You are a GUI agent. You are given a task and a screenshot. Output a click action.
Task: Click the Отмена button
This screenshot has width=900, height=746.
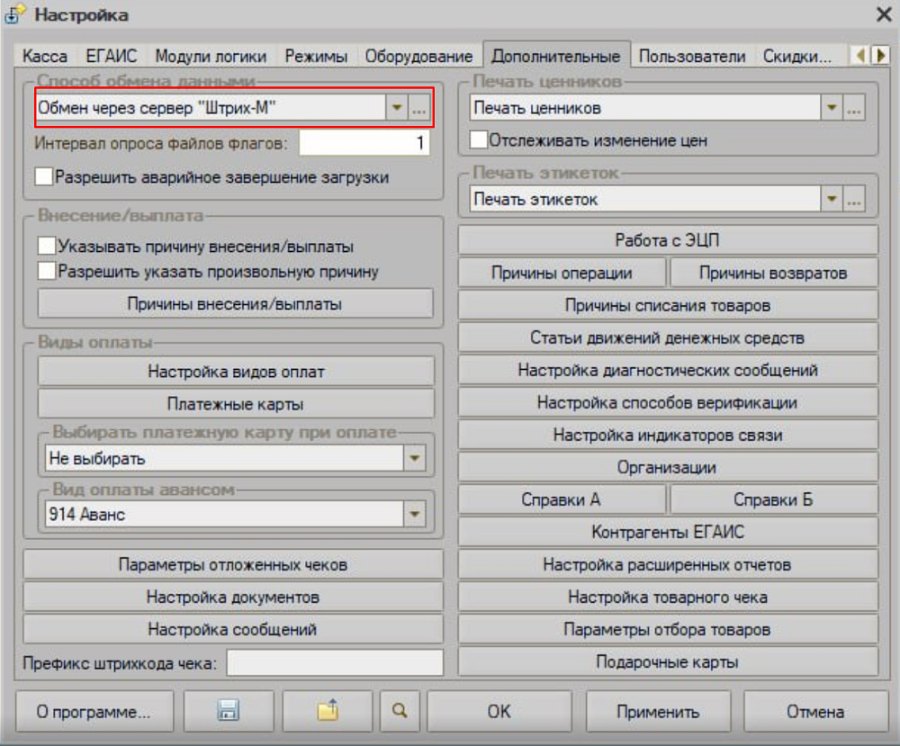point(816,711)
